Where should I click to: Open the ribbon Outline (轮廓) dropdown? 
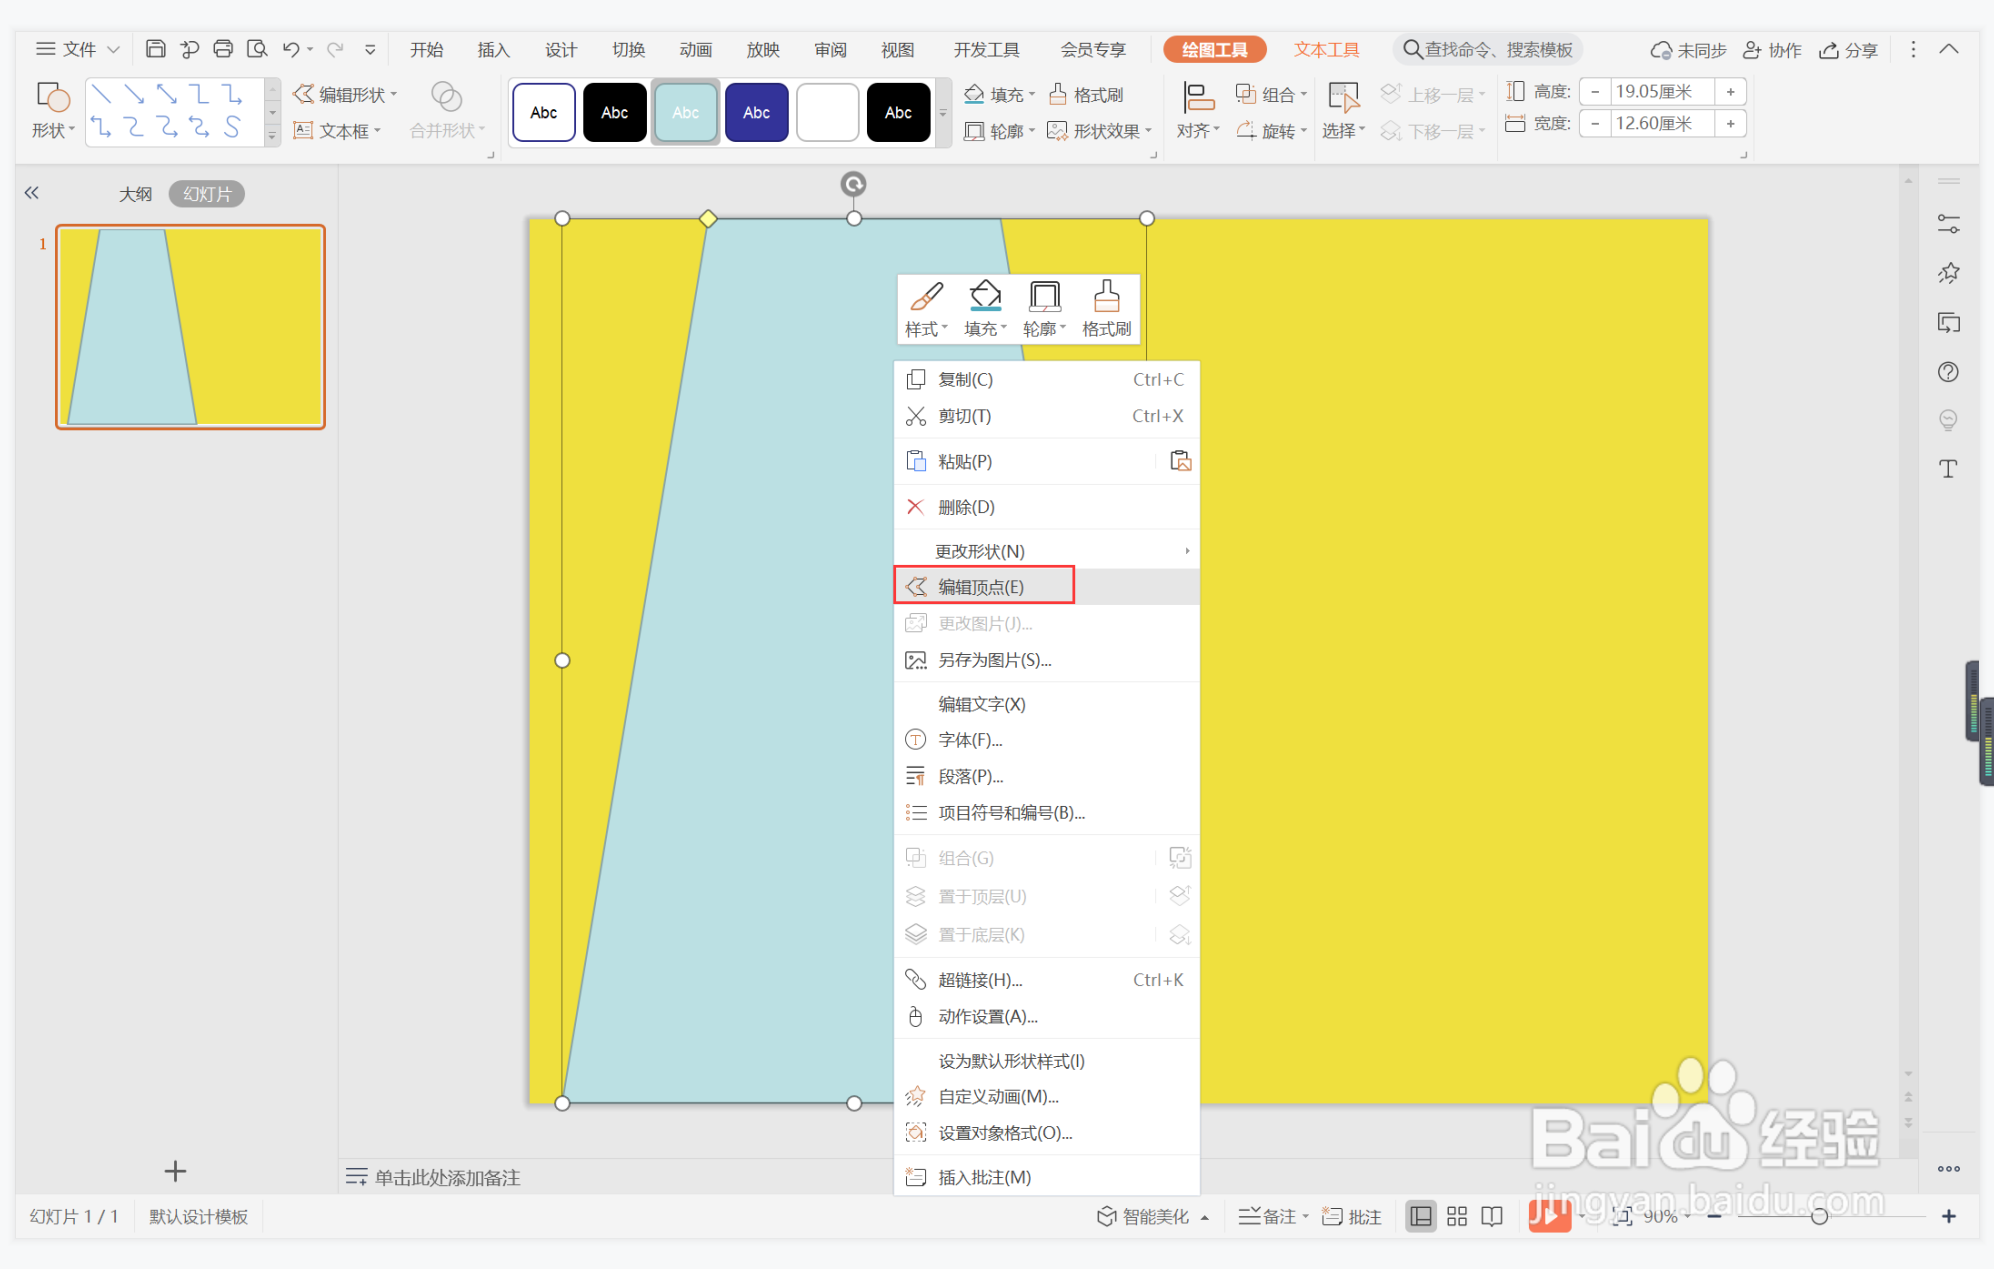coord(999,131)
